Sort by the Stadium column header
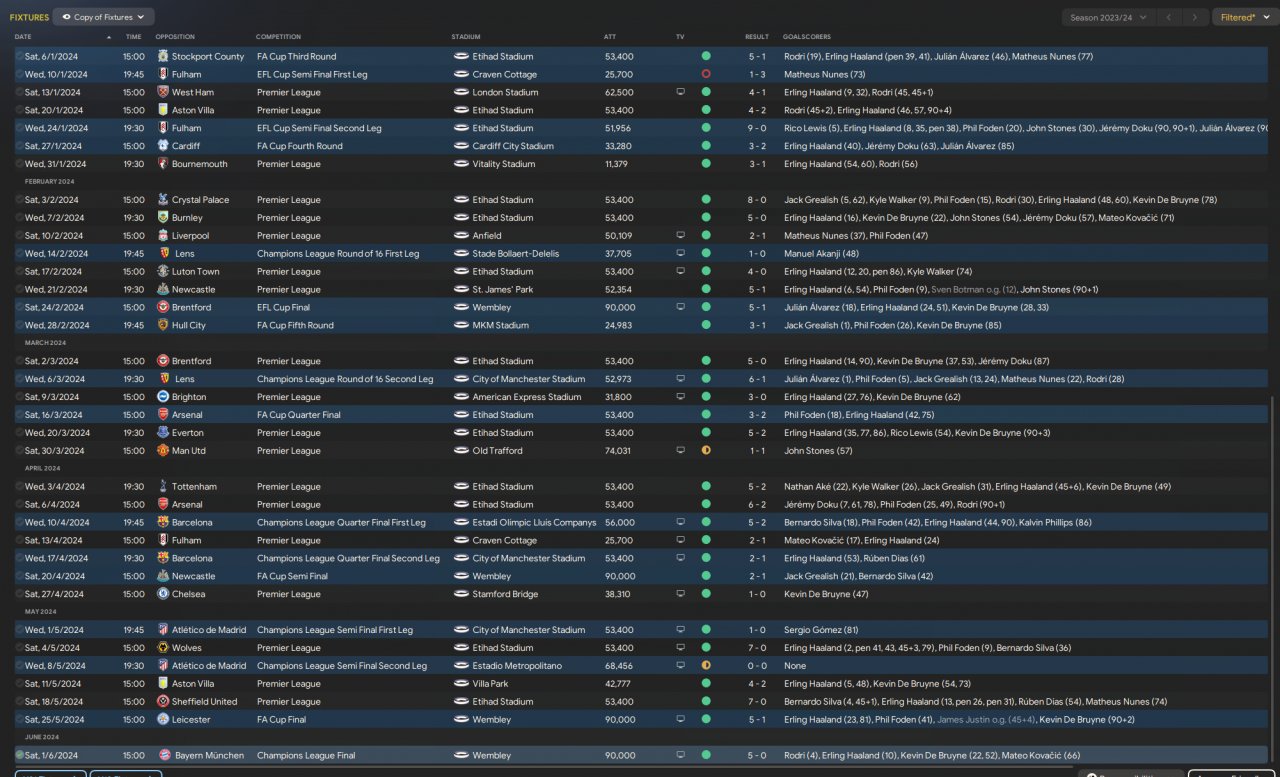 pyautogui.click(x=466, y=37)
